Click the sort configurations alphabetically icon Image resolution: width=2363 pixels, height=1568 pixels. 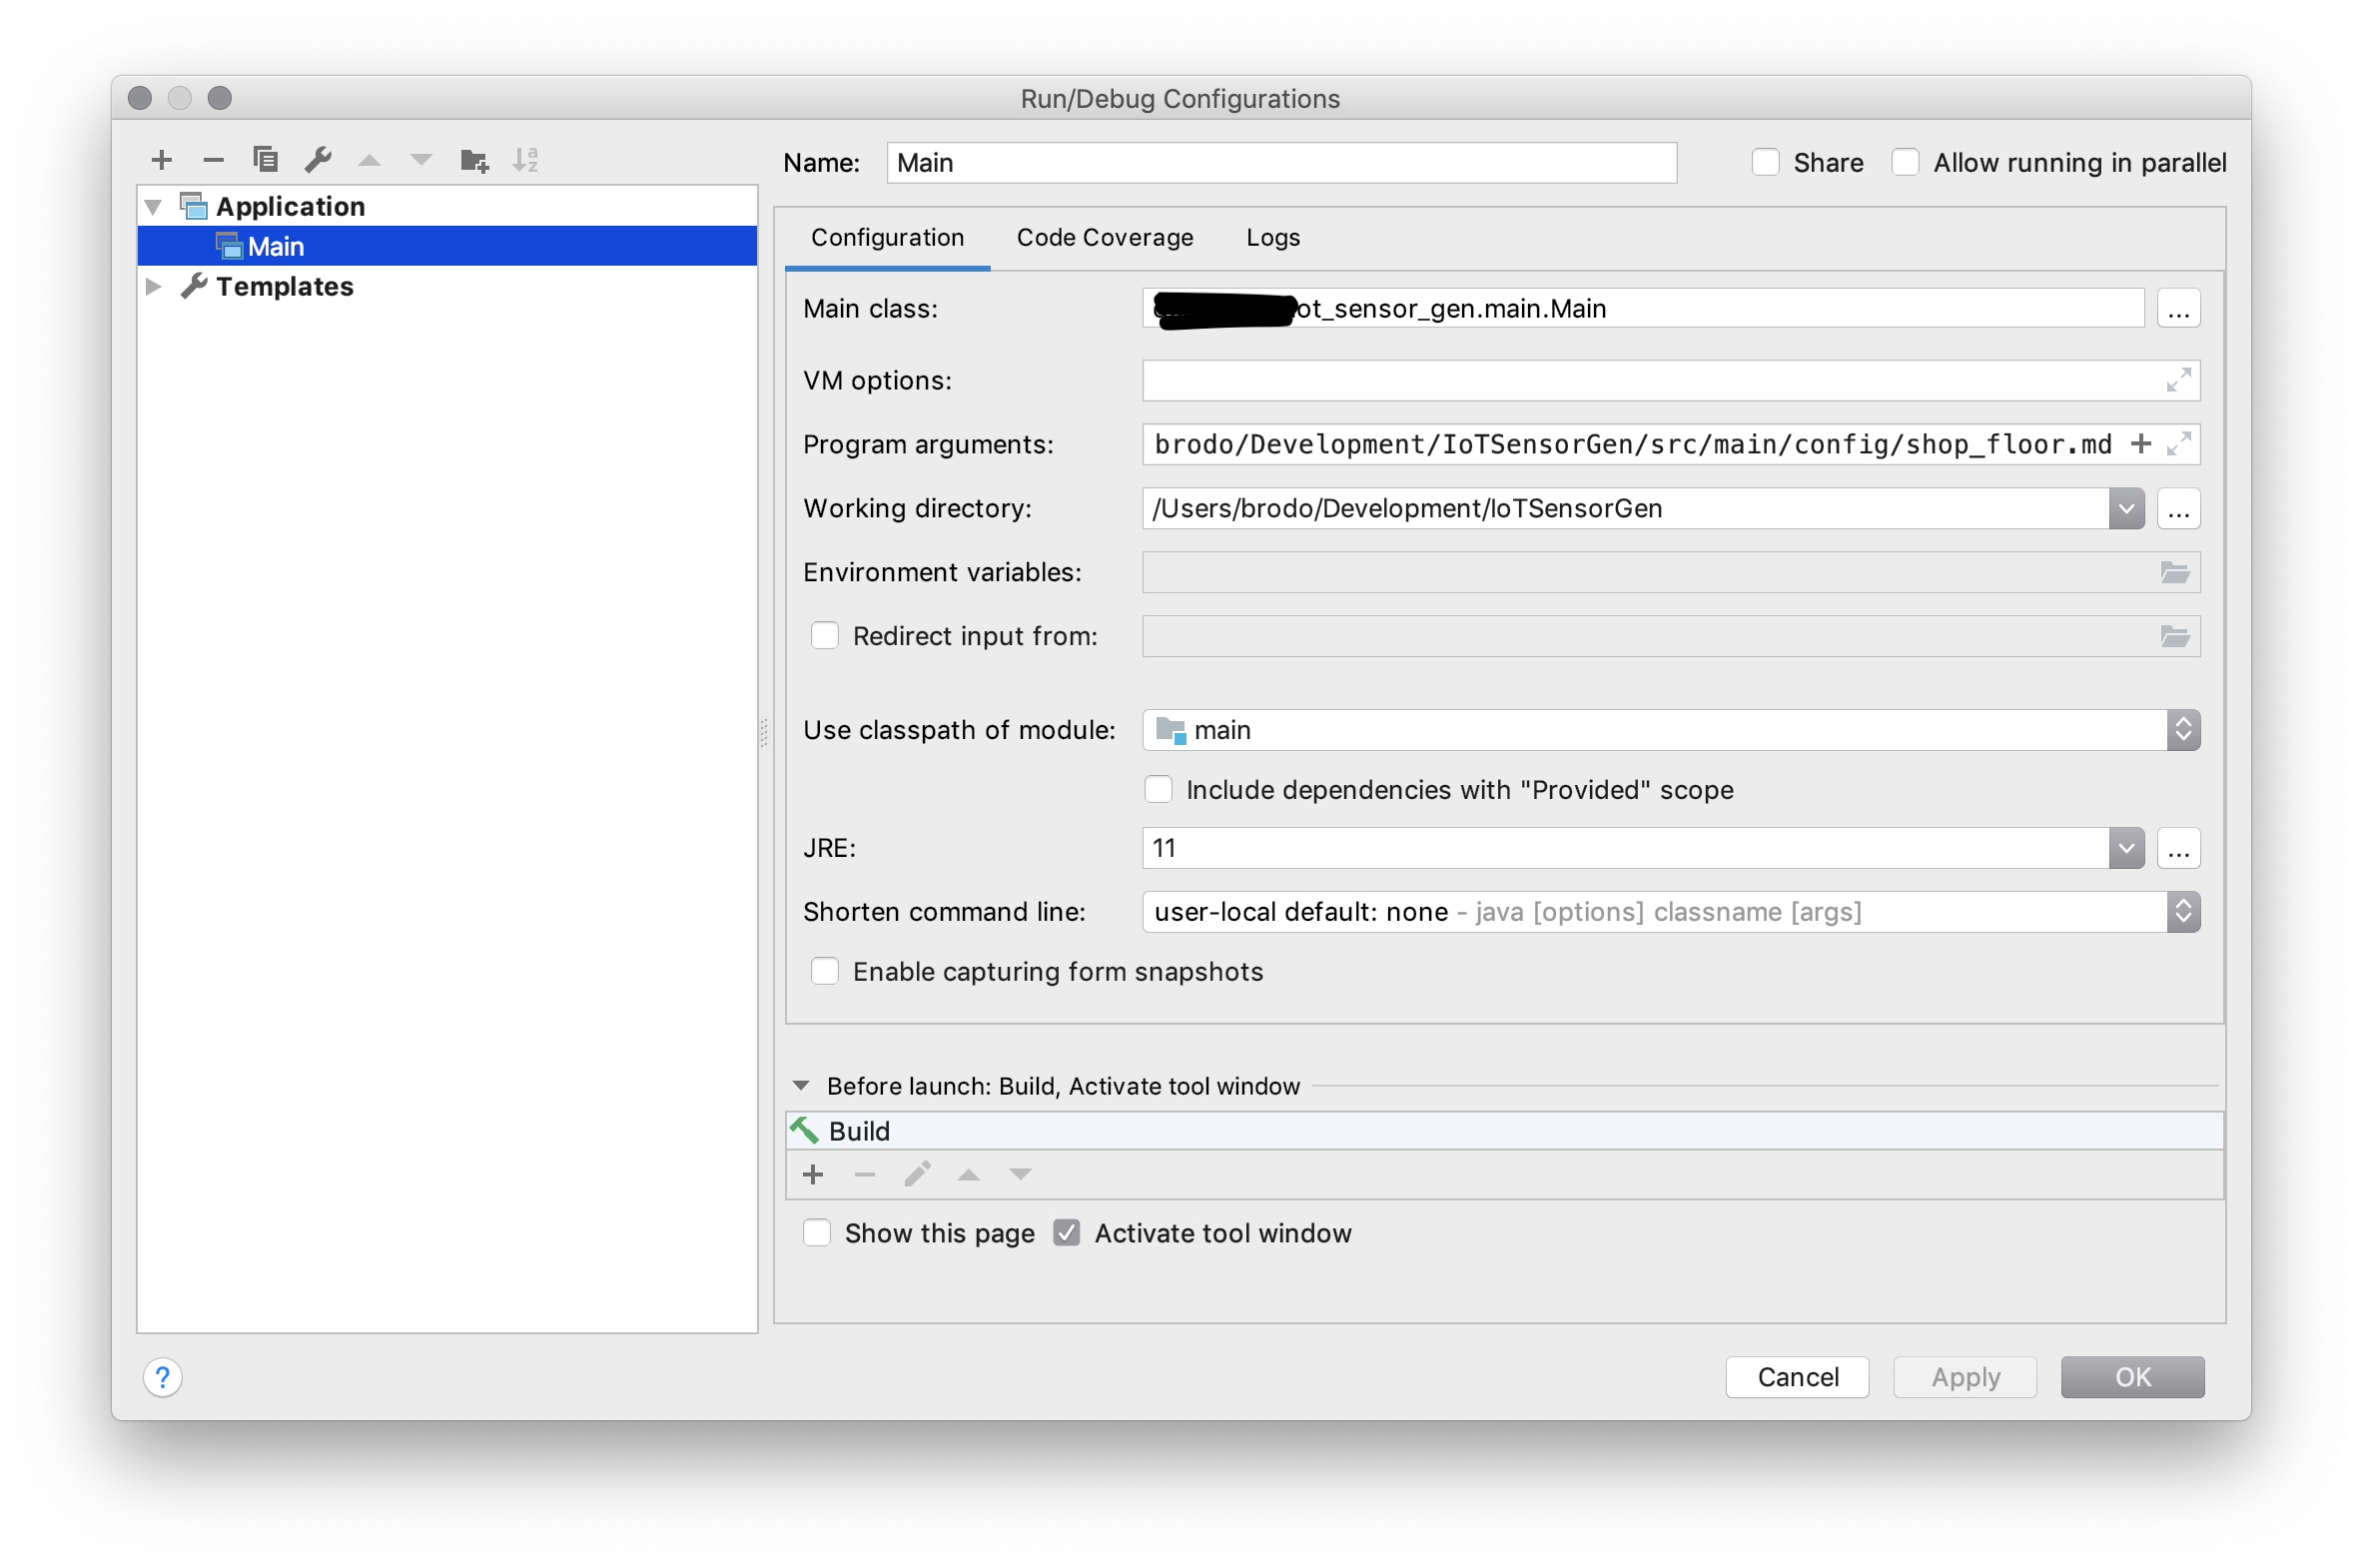[526, 160]
